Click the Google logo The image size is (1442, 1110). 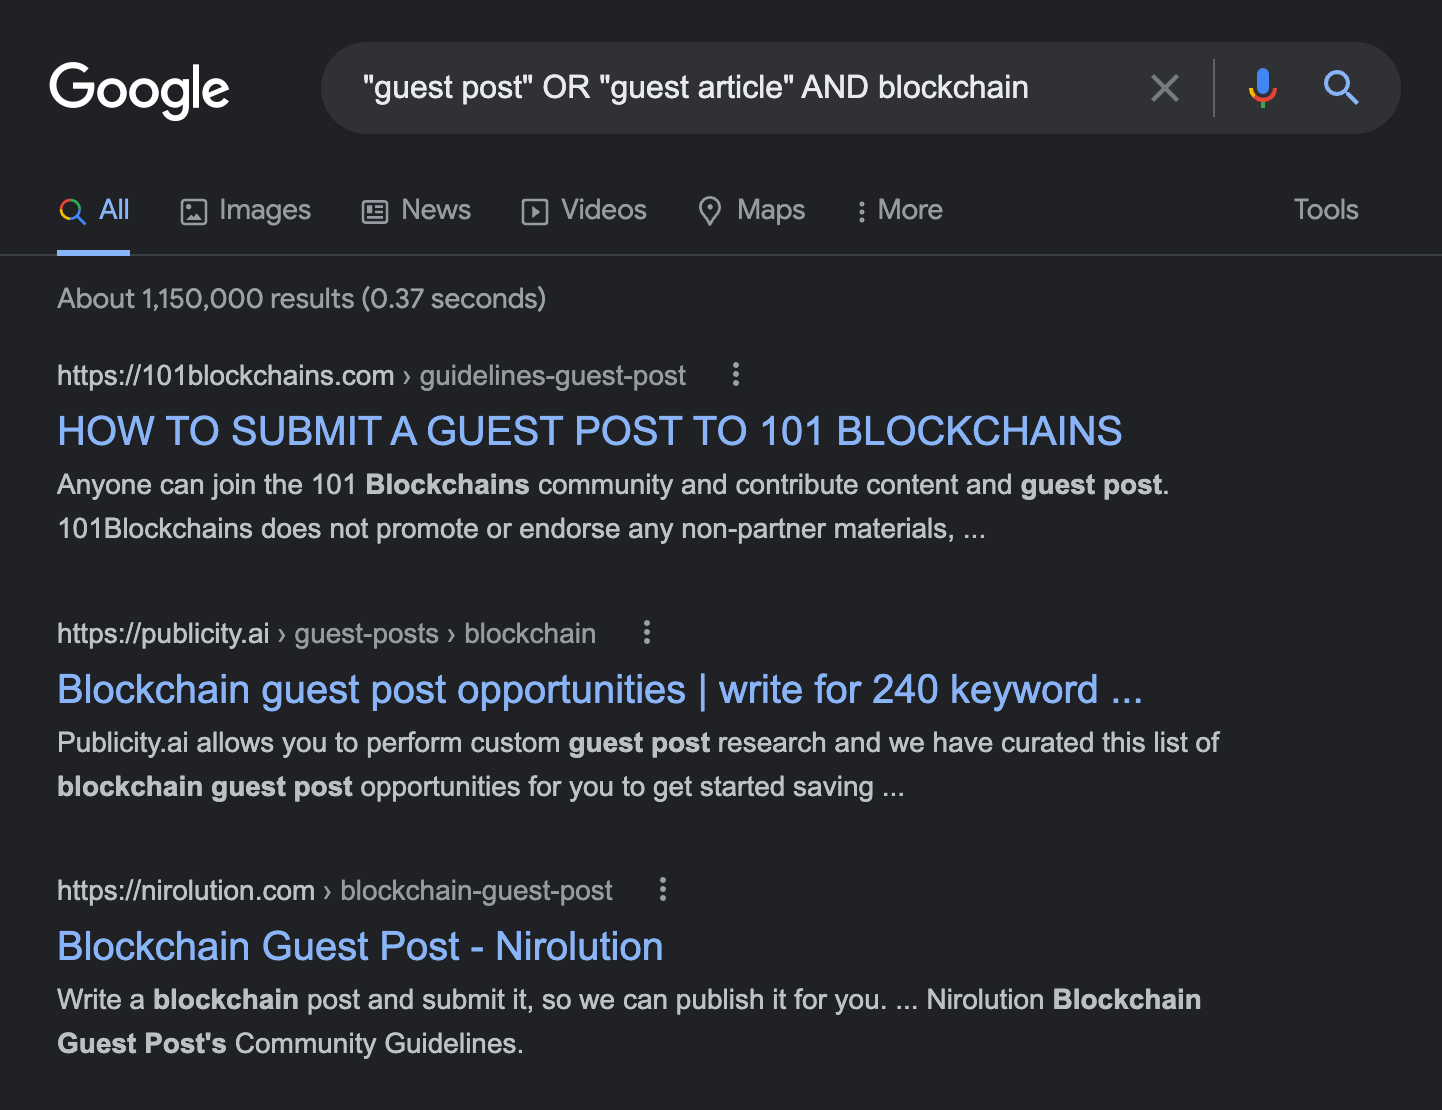coord(139,89)
